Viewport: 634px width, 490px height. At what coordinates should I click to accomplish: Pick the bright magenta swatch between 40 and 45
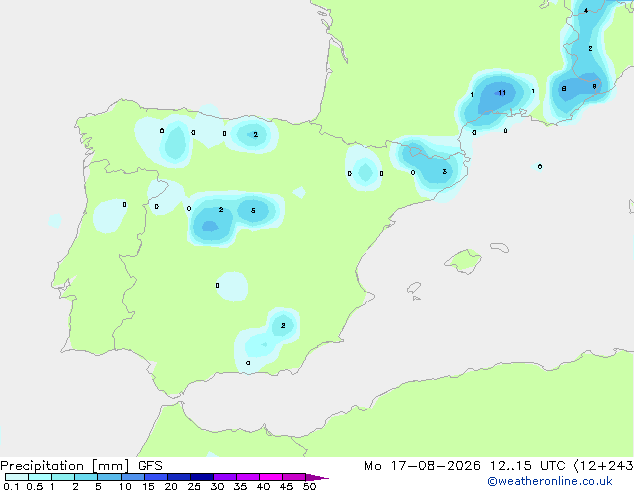click(271, 477)
